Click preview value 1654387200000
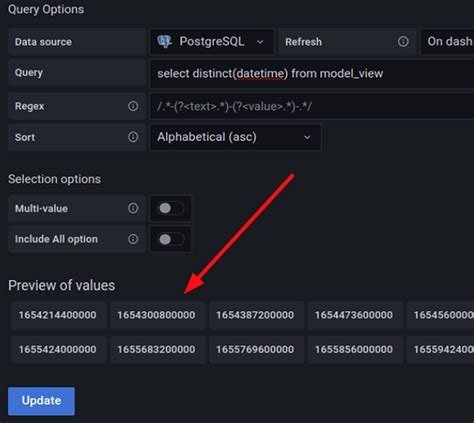This screenshot has width=474, height=423. click(256, 315)
